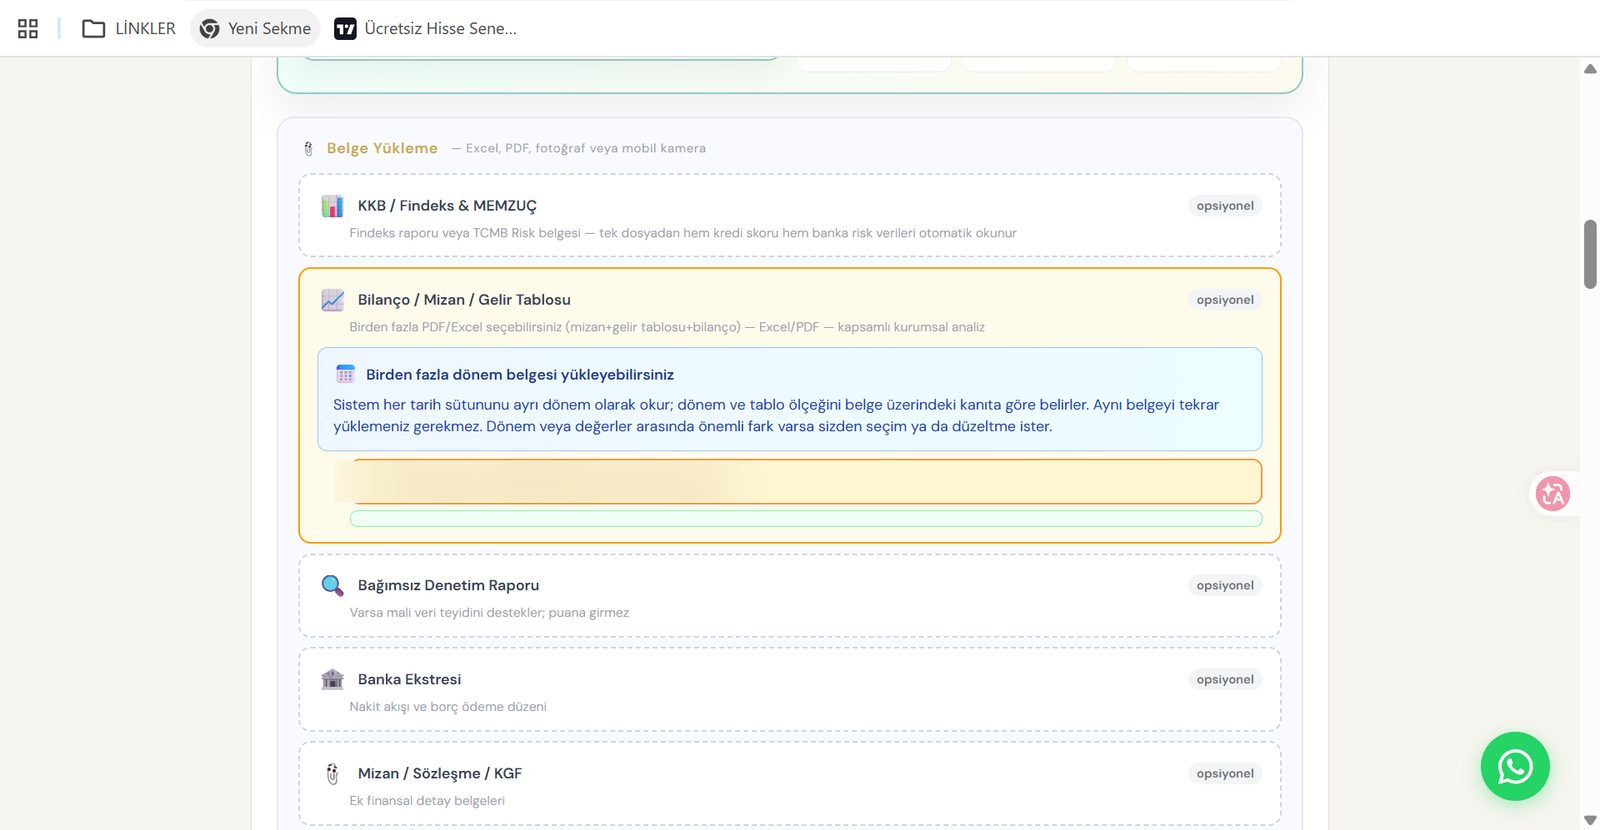The width and height of the screenshot is (1600, 830).
Task: Click the opsiyonel badge on Bağımsız Denetim row
Action: (1225, 586)
